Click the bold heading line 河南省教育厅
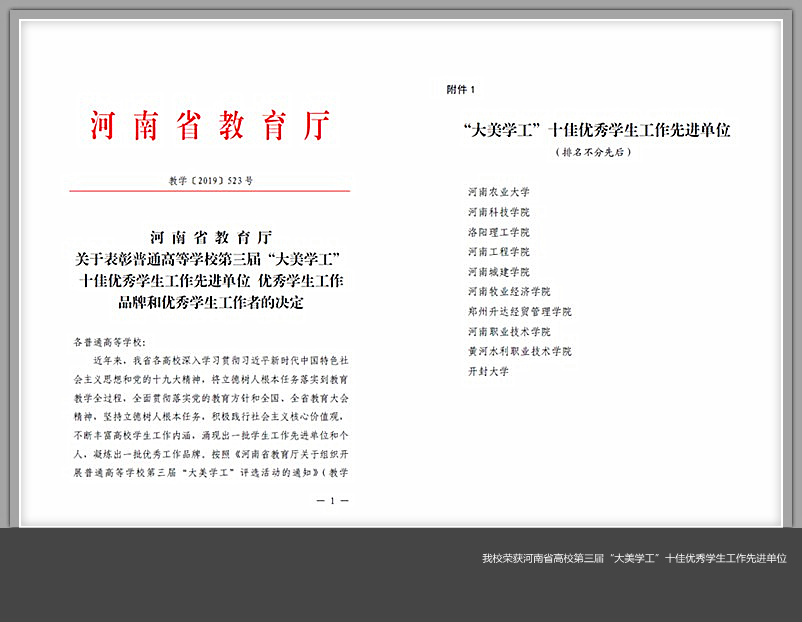 pyautogui.click(x=210, y=239)
